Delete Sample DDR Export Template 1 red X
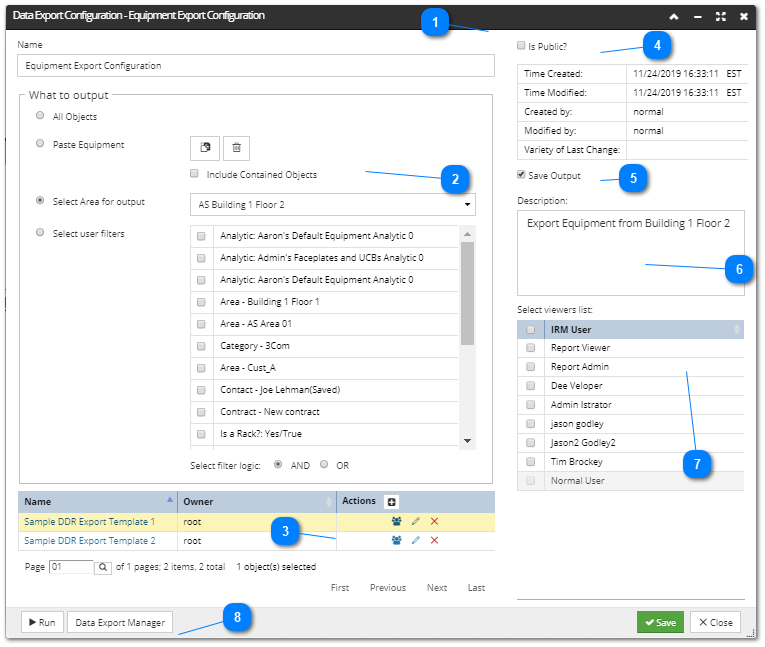 (434, 521)
